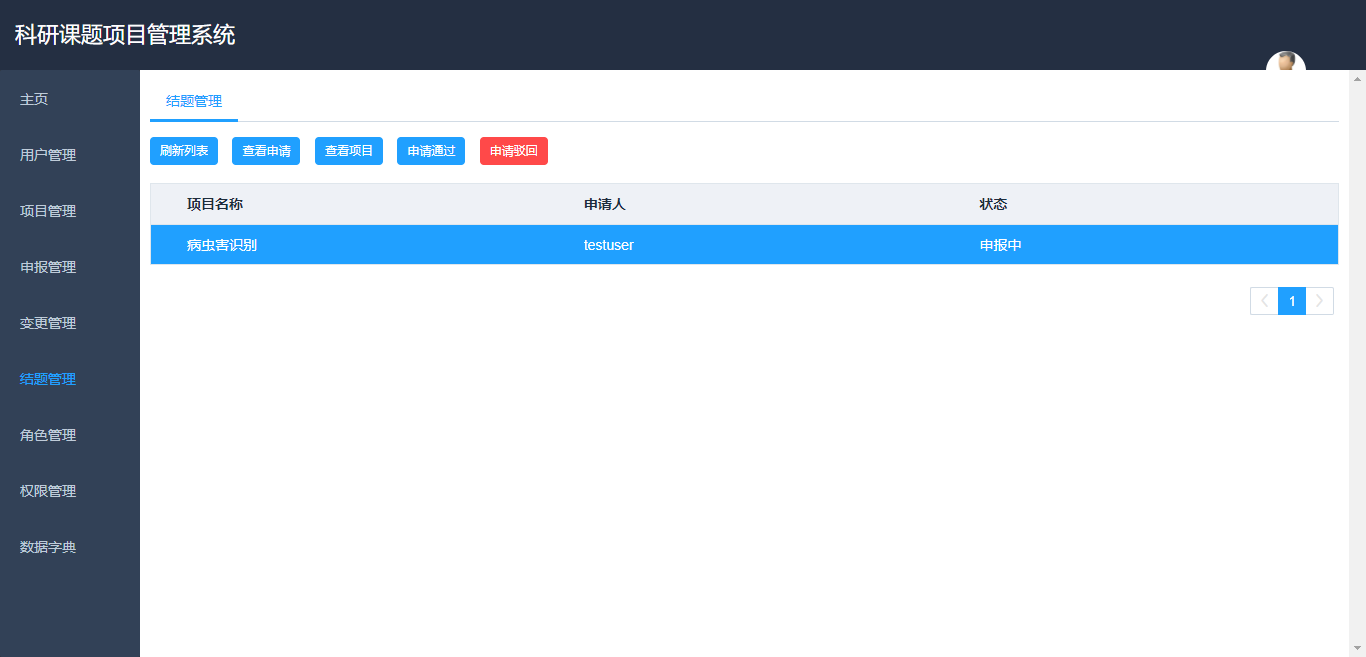
Task: Click the 项目名称 column header
Action: coord(215,204)
